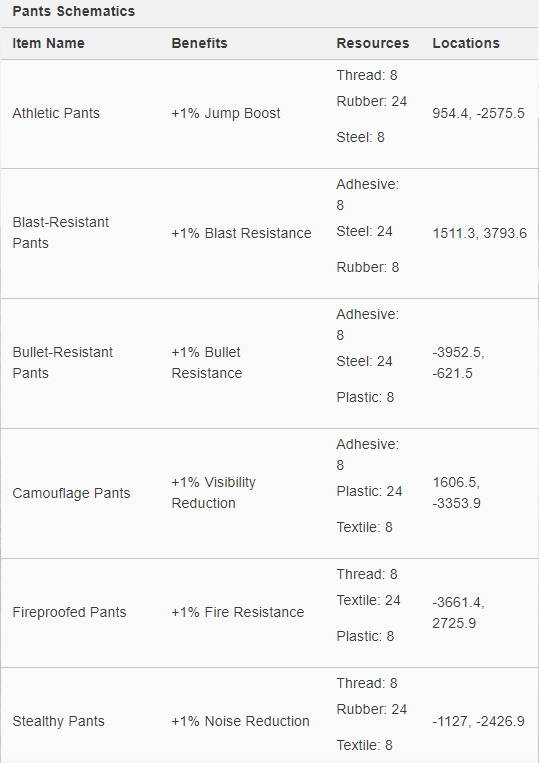Click the Benefits column header
Image resolution: width=539 pixels, height=763 pixels.
(x=199, y=43)
